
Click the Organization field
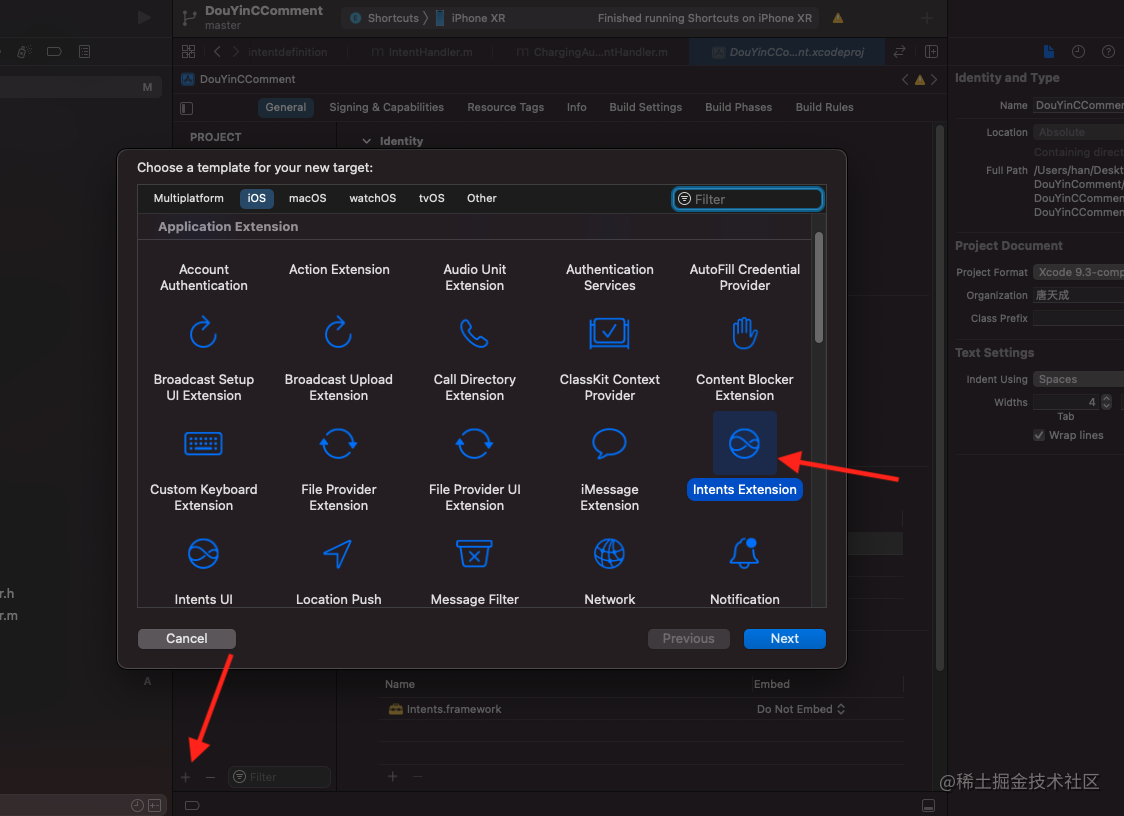[1078, 295]
